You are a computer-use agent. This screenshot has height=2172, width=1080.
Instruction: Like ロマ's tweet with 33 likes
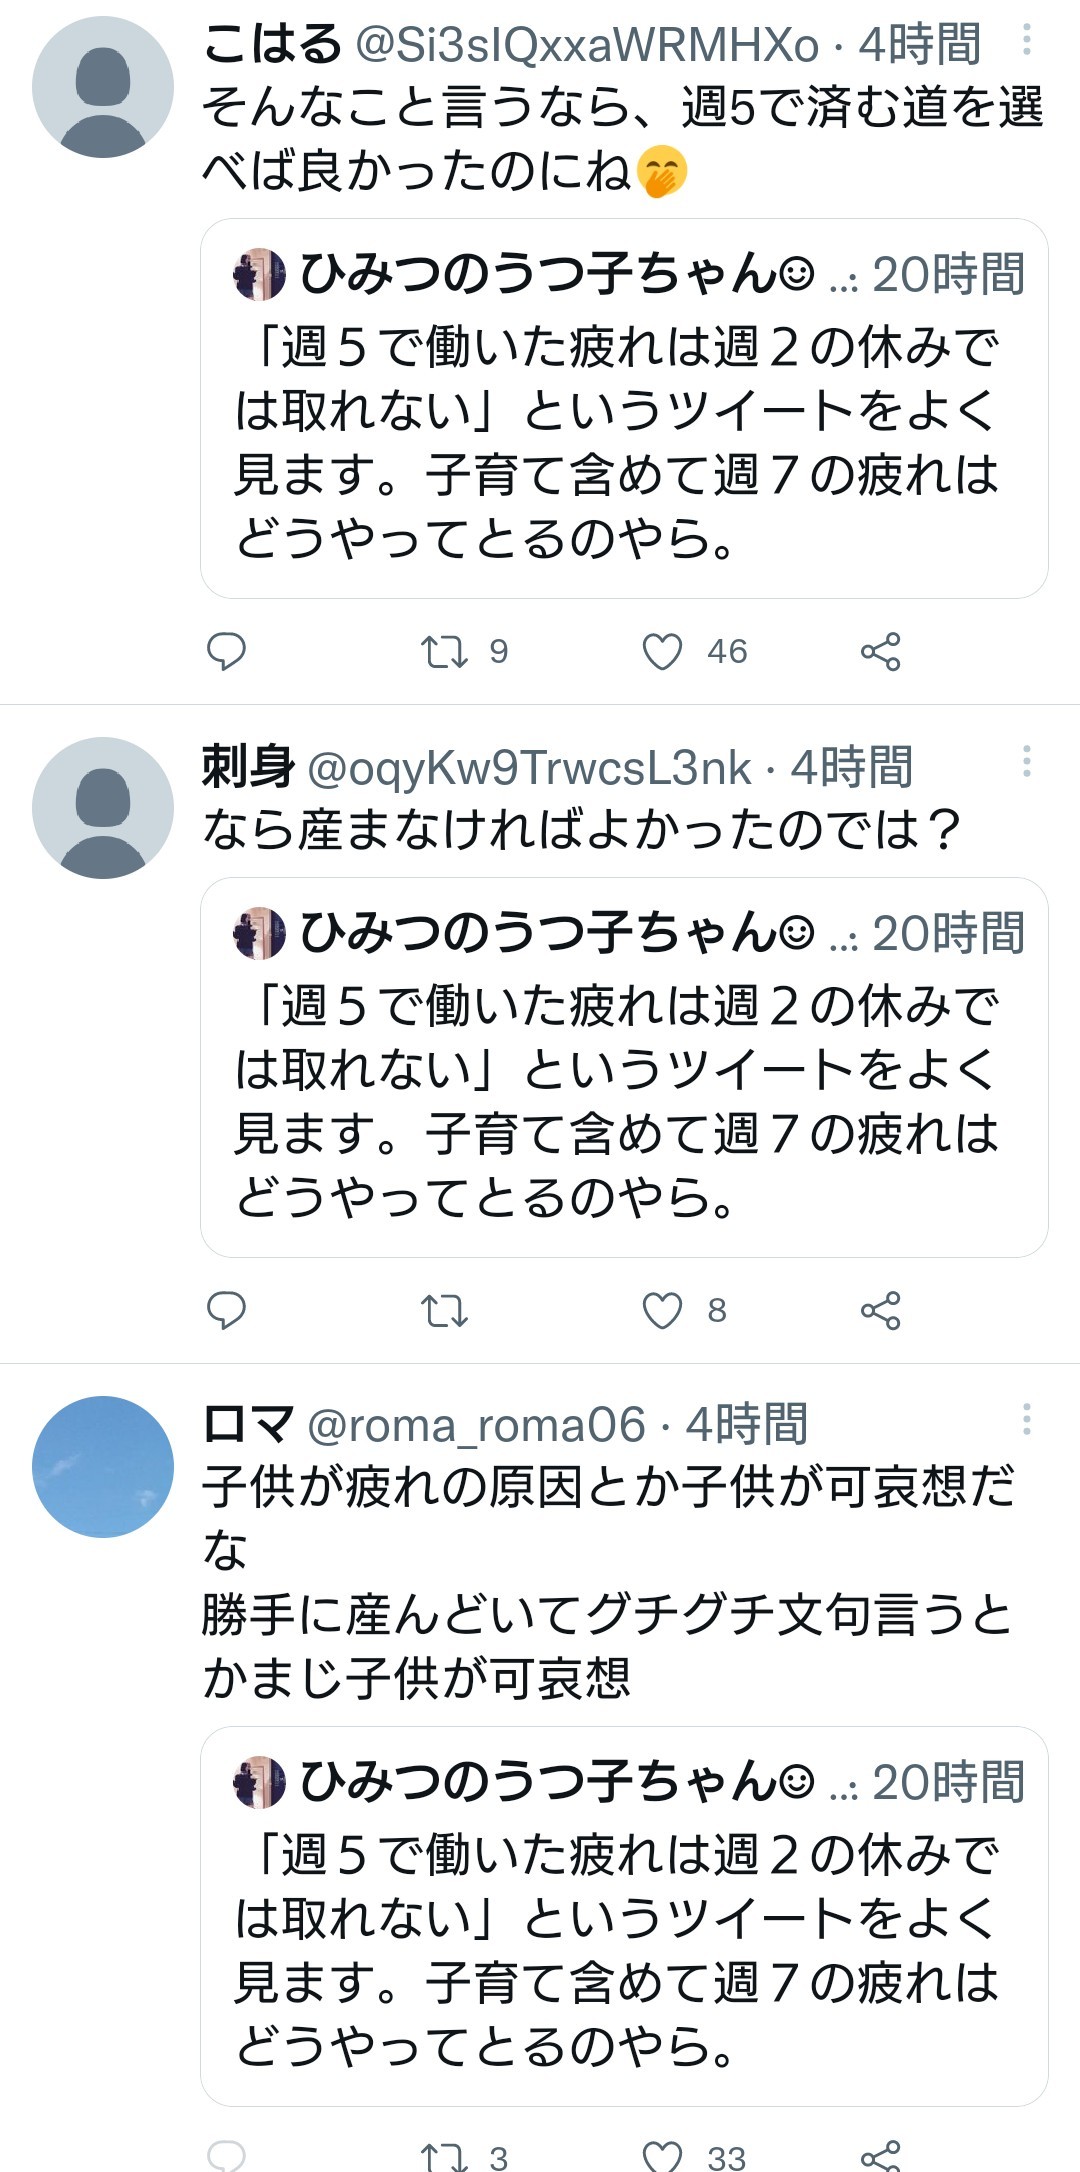pyautogui.click(x=662, y=2156)
